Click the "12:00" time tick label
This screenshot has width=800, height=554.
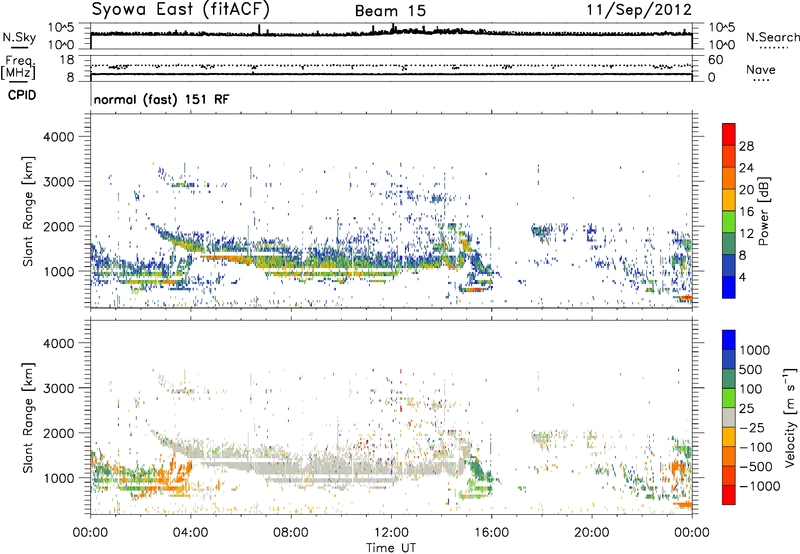[391, 533]
